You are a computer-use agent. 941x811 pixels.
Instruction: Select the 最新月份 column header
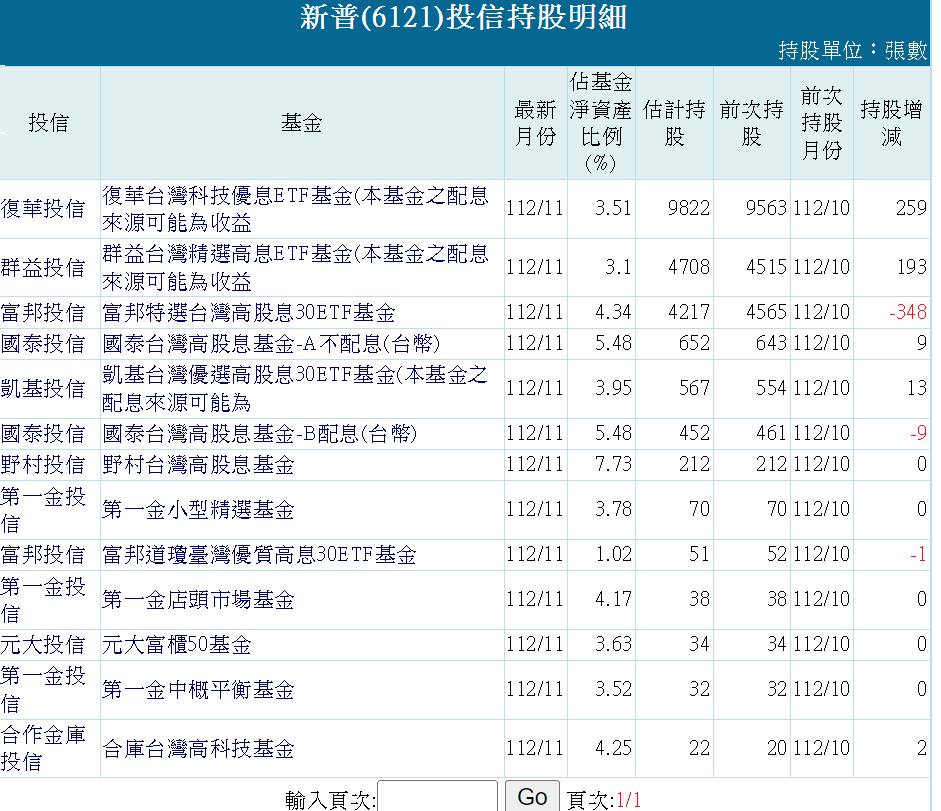click(x=535, y=123)
